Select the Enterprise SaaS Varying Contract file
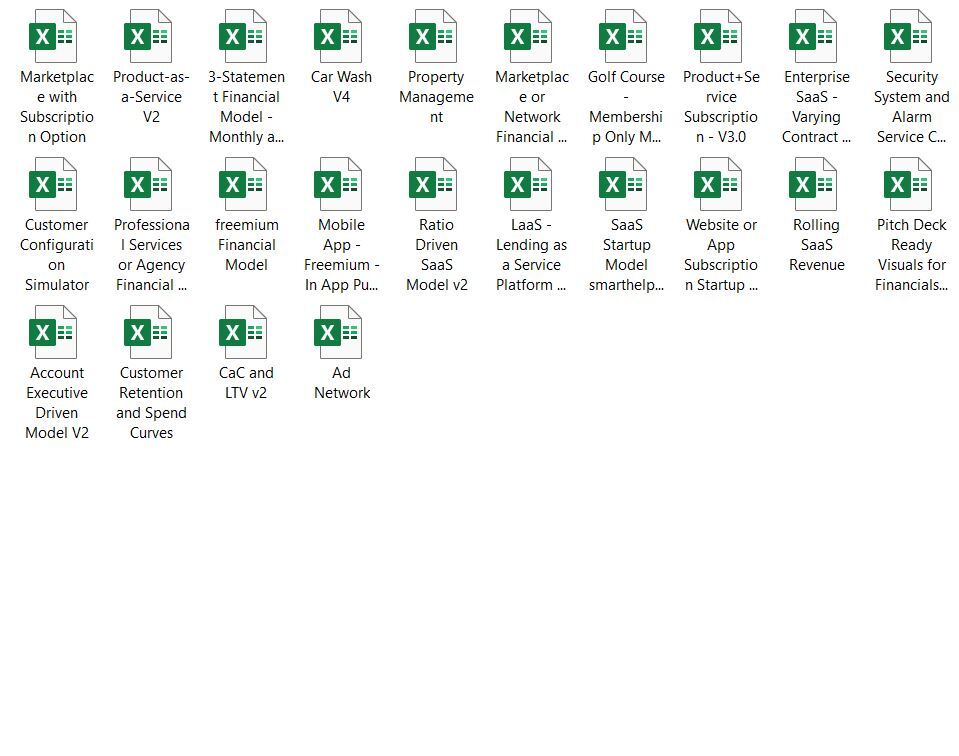The image size is (959, 756). point(816,37)
